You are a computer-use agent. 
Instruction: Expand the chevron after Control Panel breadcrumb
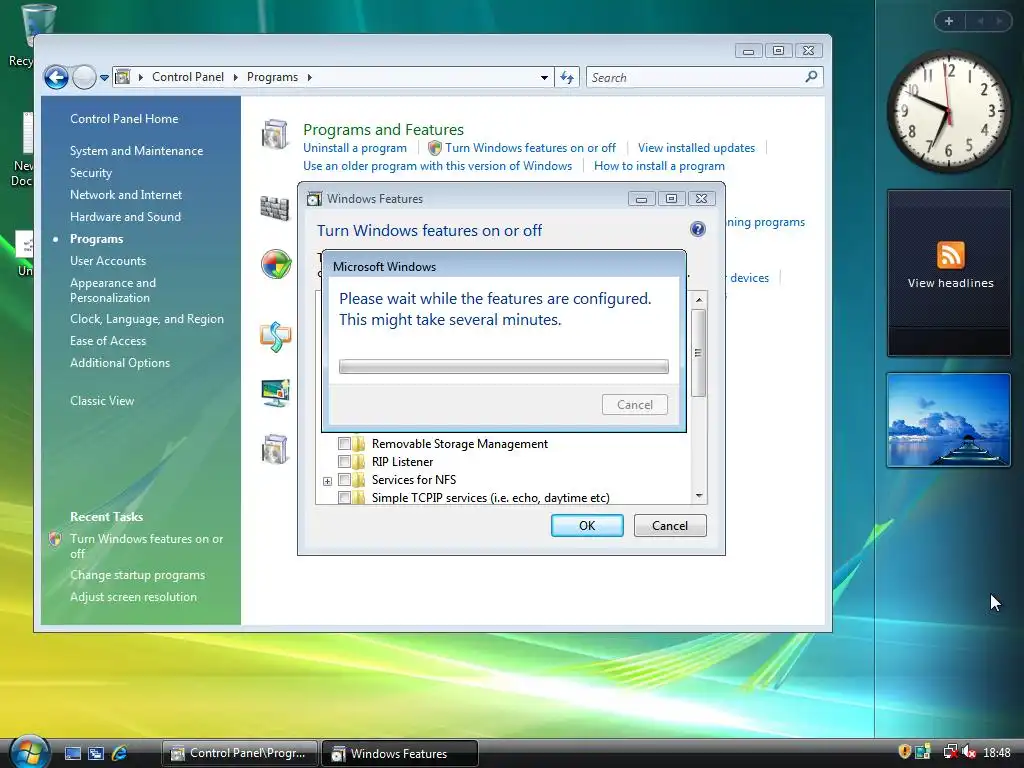(x=235, y=77)
